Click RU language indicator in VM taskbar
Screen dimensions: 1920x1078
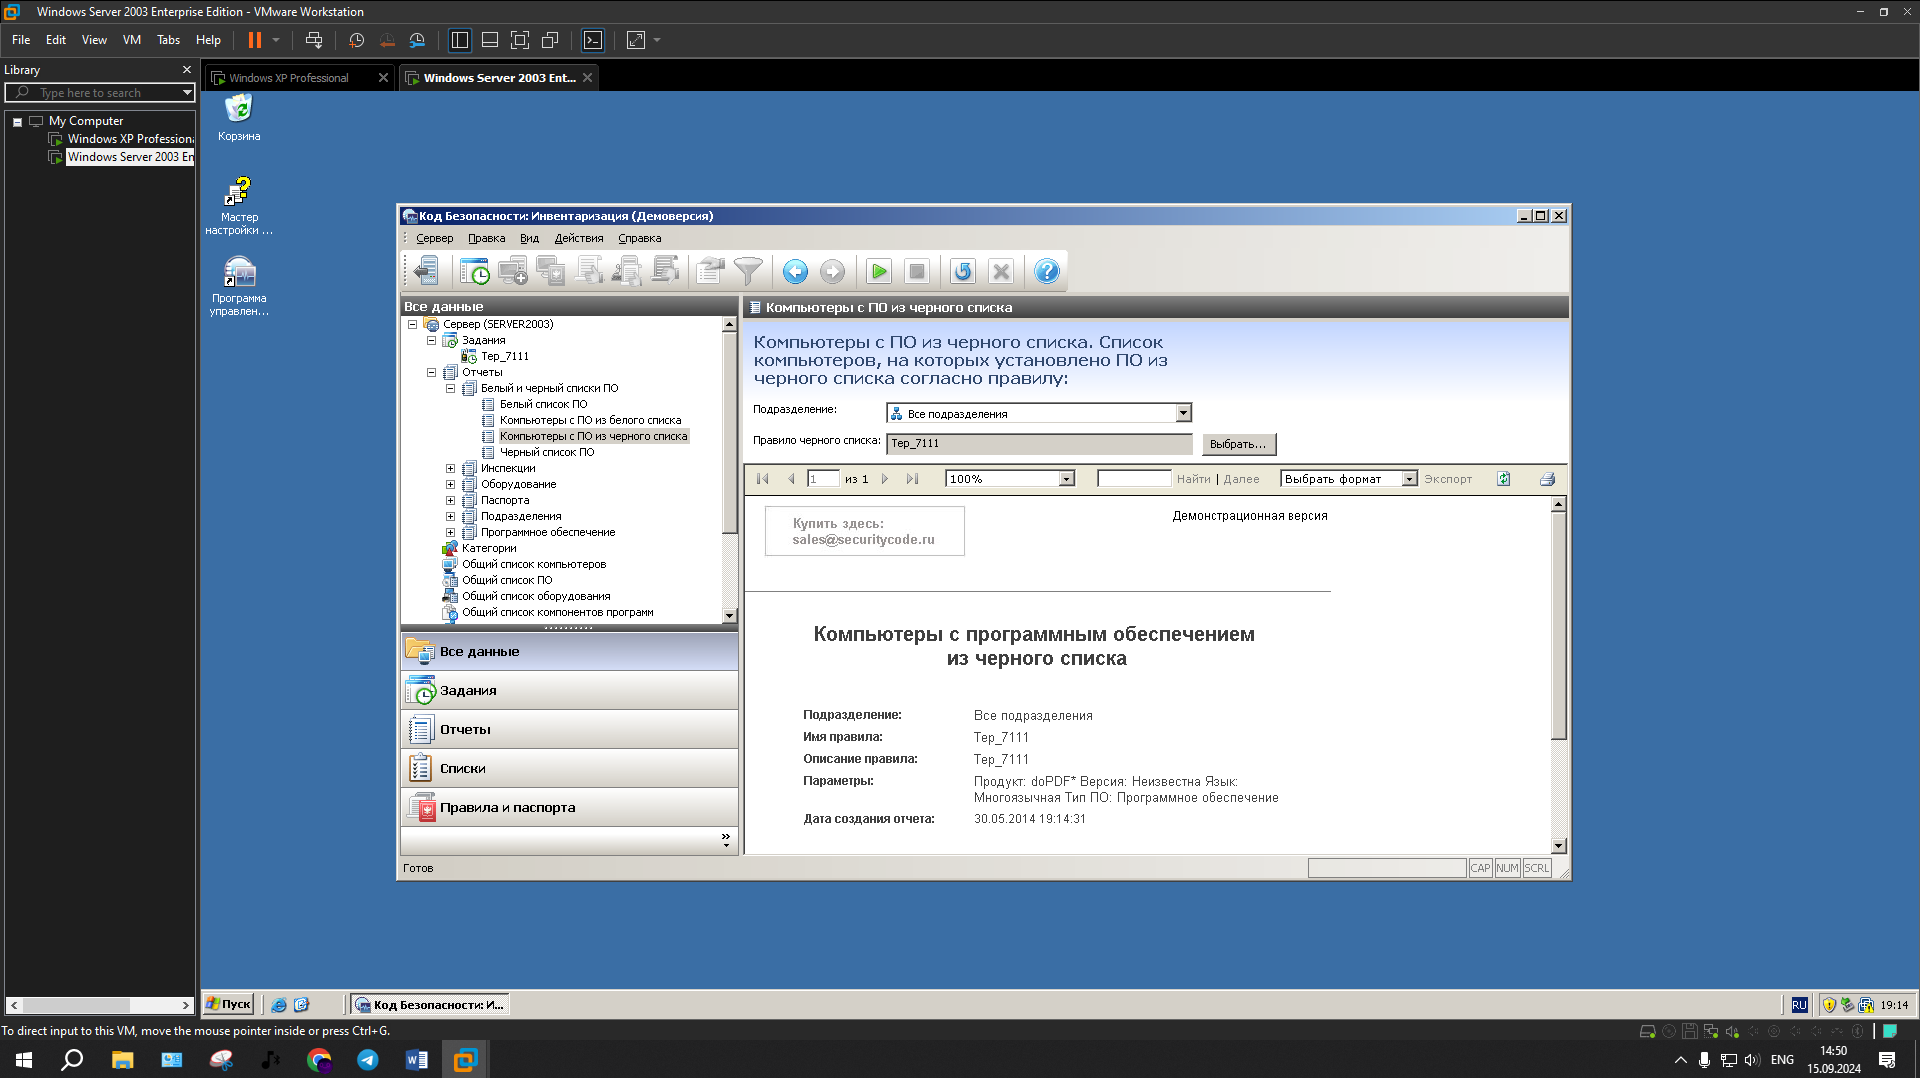click(1799, 1005)
